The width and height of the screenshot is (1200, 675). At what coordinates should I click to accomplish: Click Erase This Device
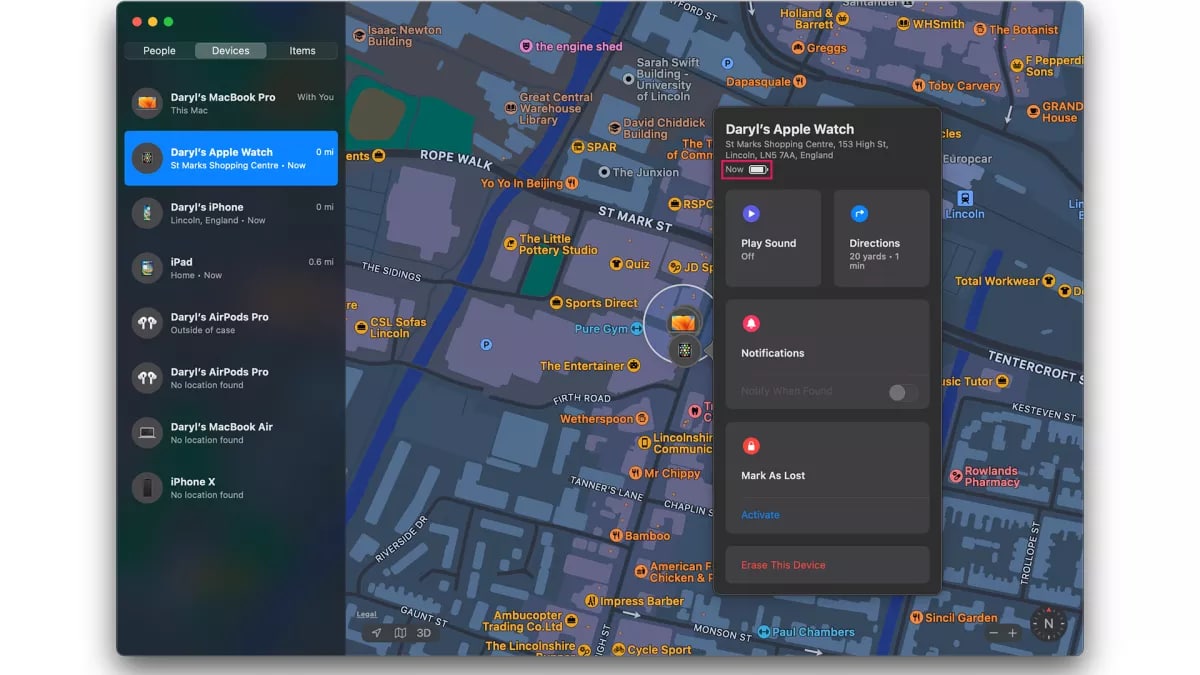(x=783, y=565)
